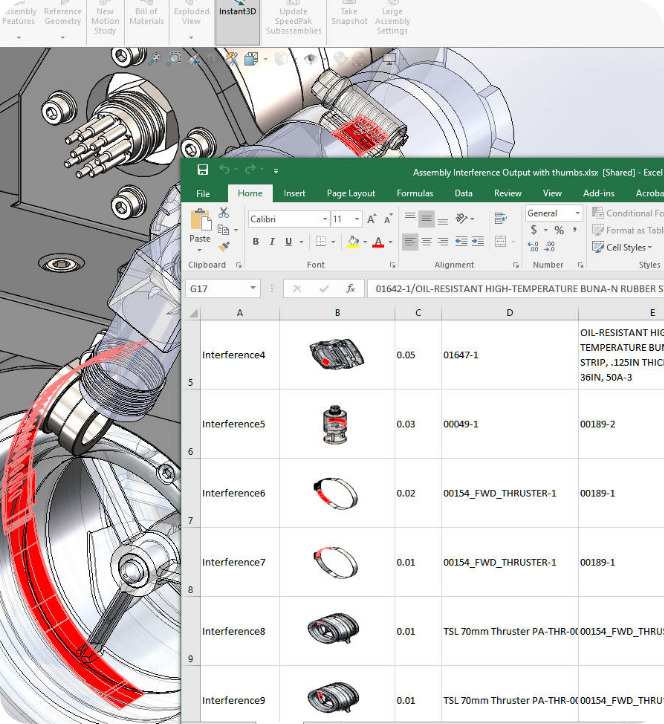Click the Format Painter brush icon
This screenshot has height=724, width=664.
coord(224,244)
